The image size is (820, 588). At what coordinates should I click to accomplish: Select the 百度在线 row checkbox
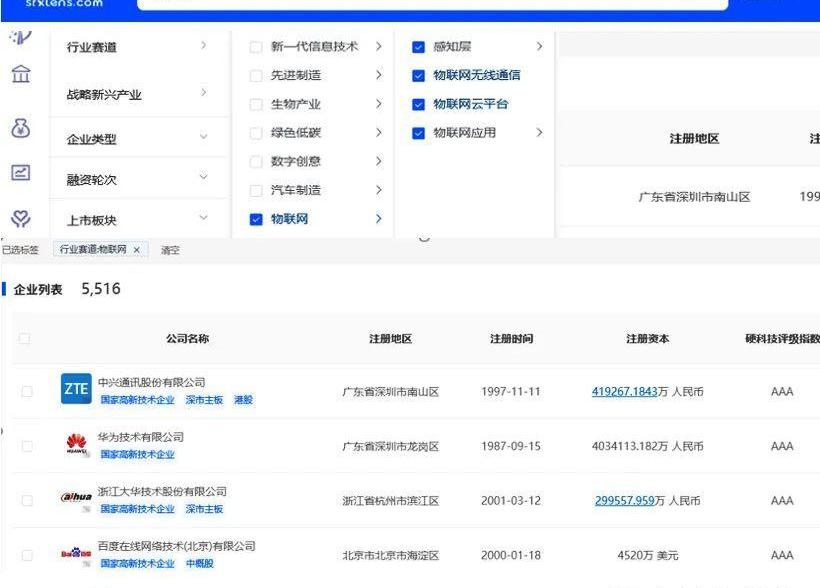pos(27,555)
